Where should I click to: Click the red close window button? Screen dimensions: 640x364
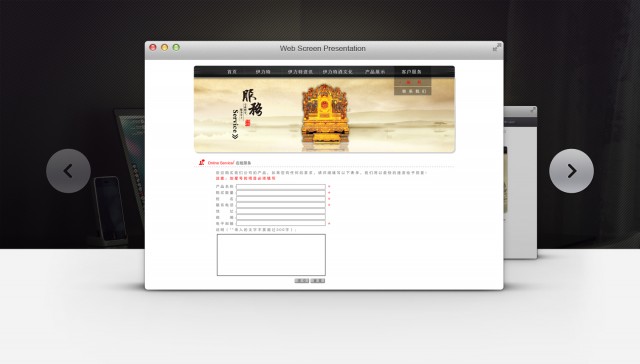[x=153, y=47]
